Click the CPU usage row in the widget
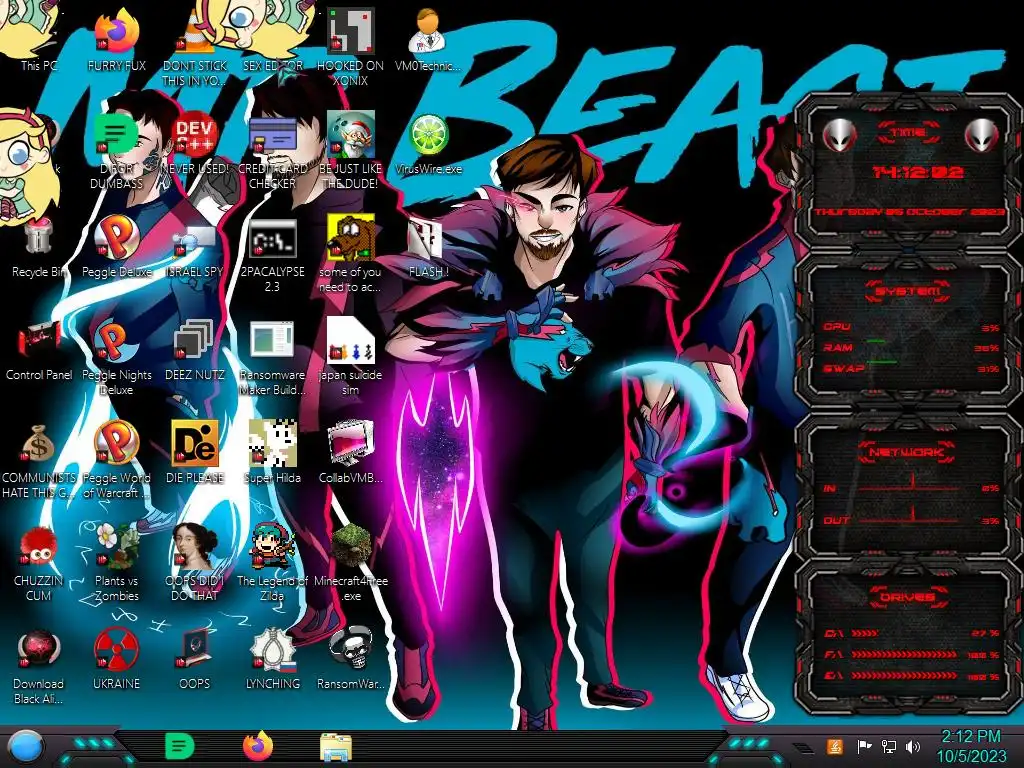This screenshot has height=768, width=1024. 911,327
